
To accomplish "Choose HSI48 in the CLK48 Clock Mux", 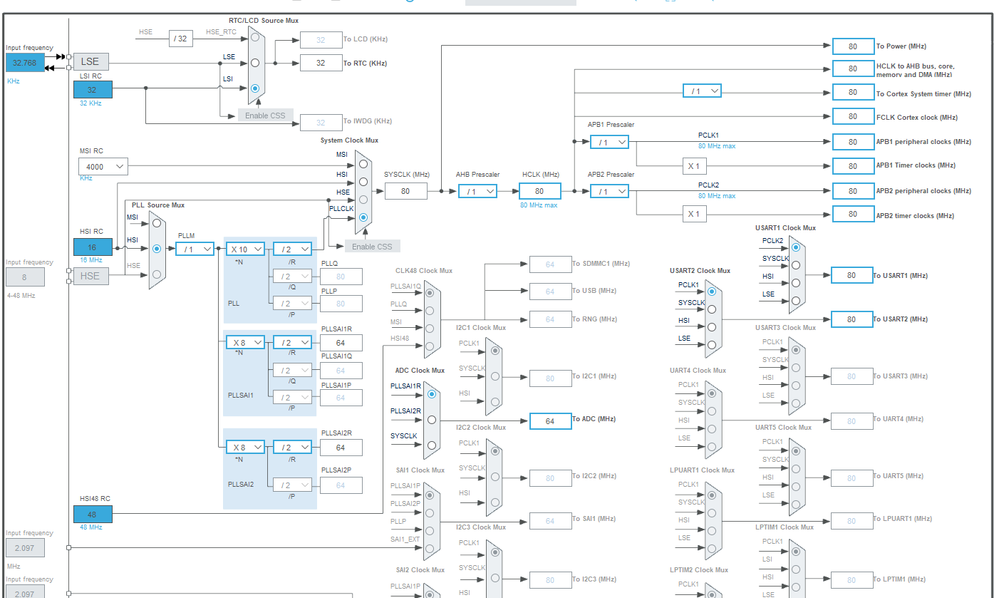I will (430, 346).
